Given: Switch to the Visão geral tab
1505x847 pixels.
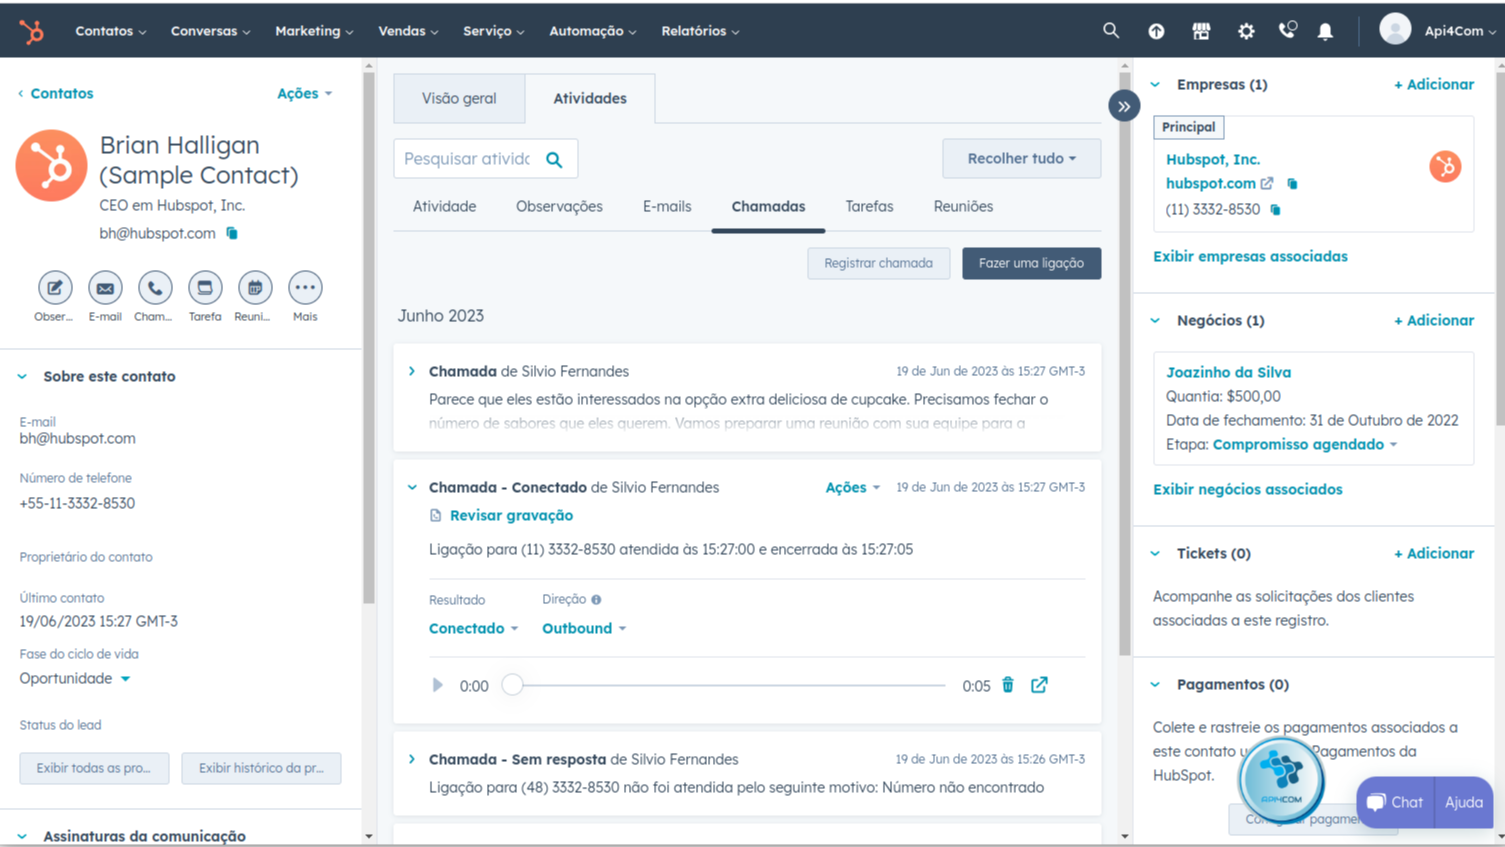Looking at the screenshot, I should tap(459, 98).
